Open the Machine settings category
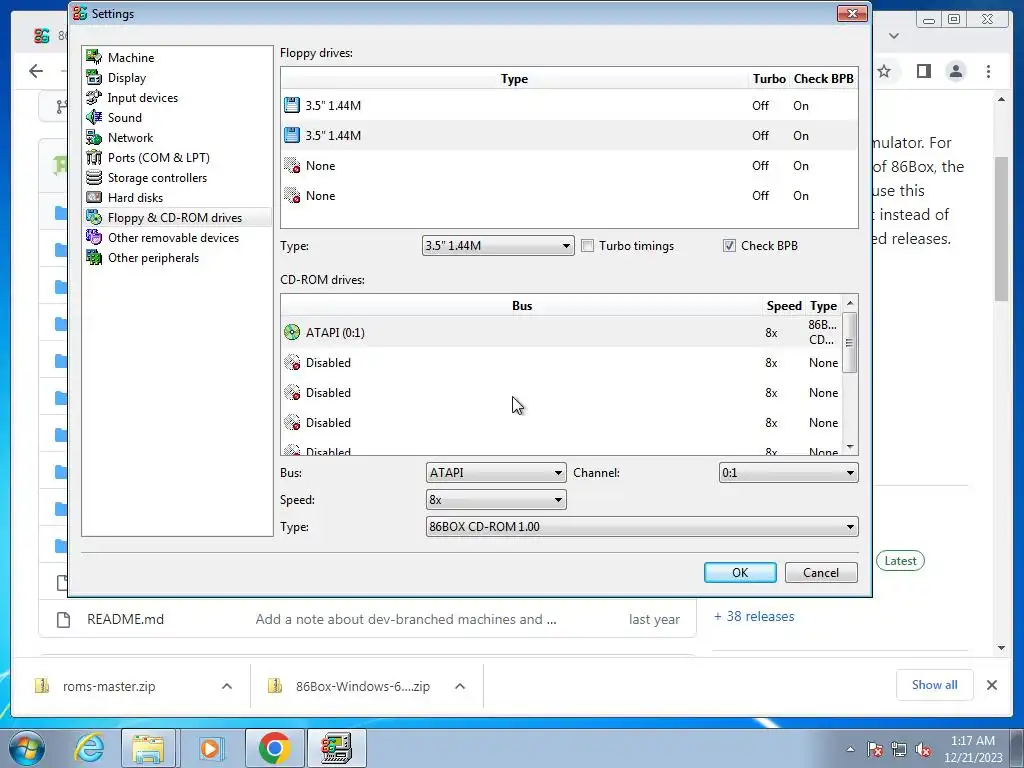Image resolution: width=1024 pixels, height=768 pixels. pyautogui.click(x=131, y=57)
